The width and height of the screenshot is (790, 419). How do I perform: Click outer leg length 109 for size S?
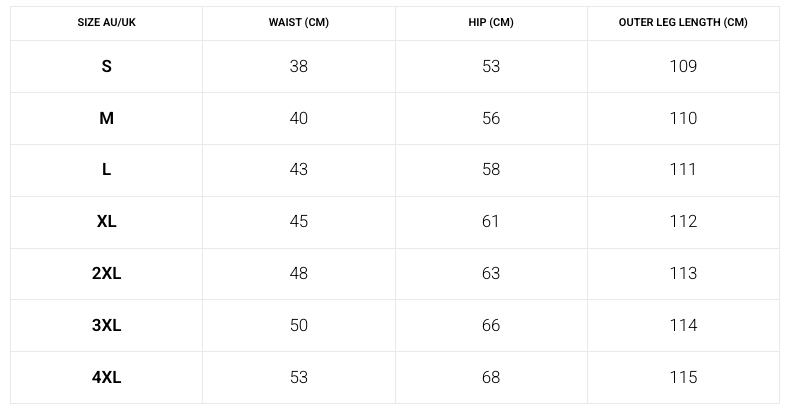tap(683, 66)
